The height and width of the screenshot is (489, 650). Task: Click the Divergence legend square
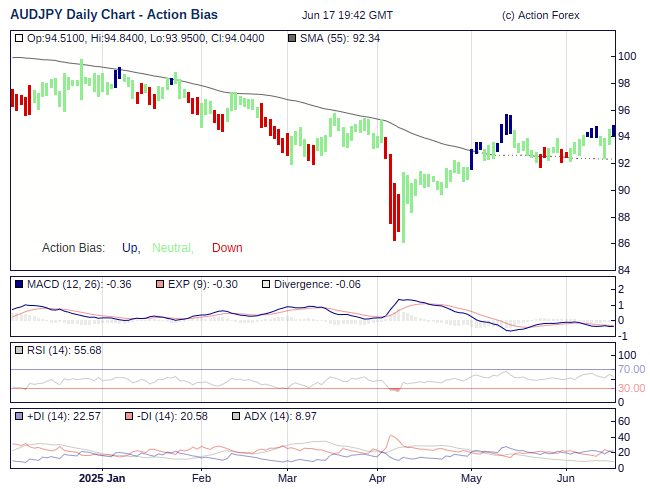pyautogui.click(x=265, y=284)
